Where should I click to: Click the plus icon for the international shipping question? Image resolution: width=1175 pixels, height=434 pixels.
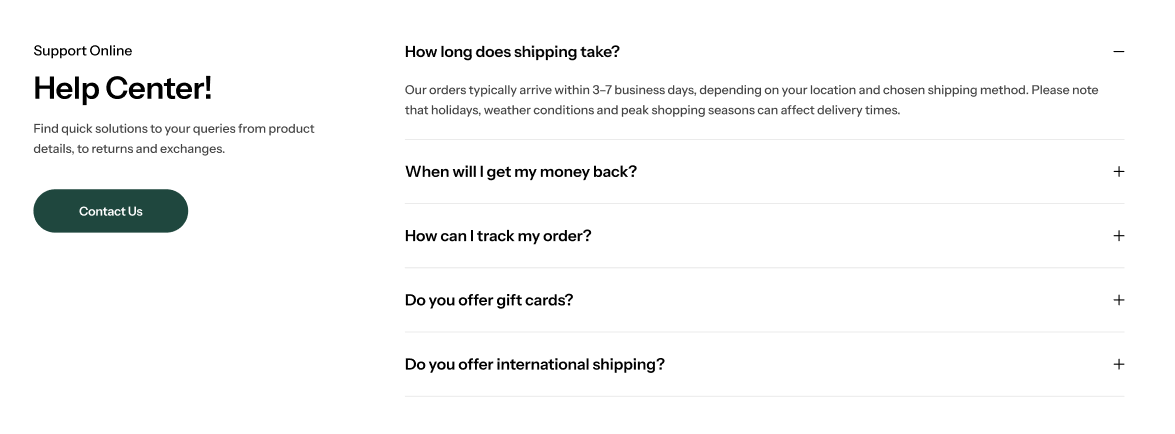point(1118,364)
